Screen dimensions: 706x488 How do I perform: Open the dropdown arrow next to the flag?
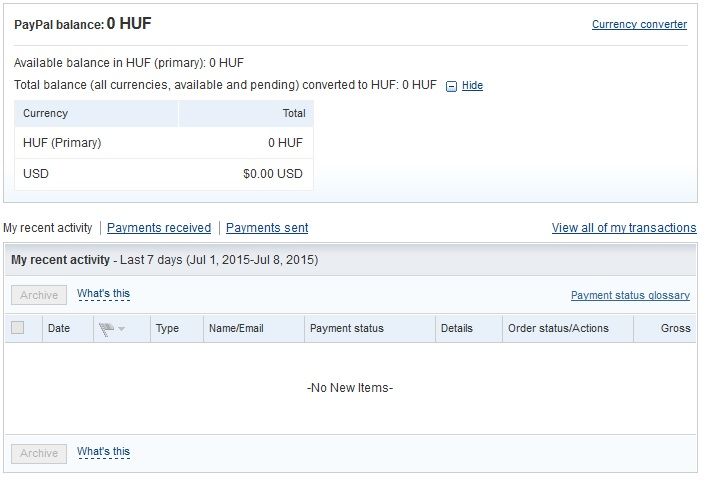tap(122, 329)
